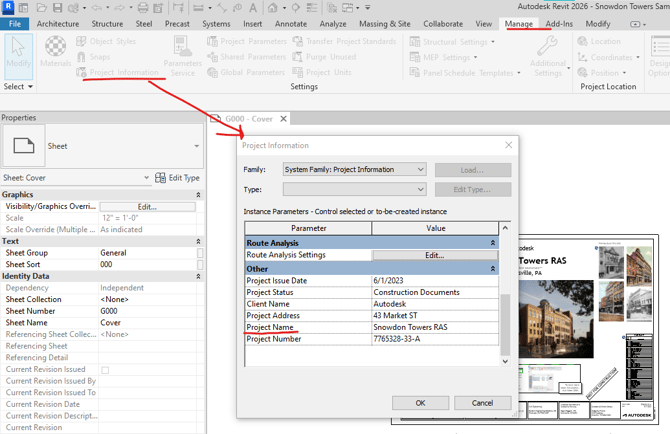Expand Structural Settings dropdown
This screenshot has height=434, width=670.
[x=493, y=42]
